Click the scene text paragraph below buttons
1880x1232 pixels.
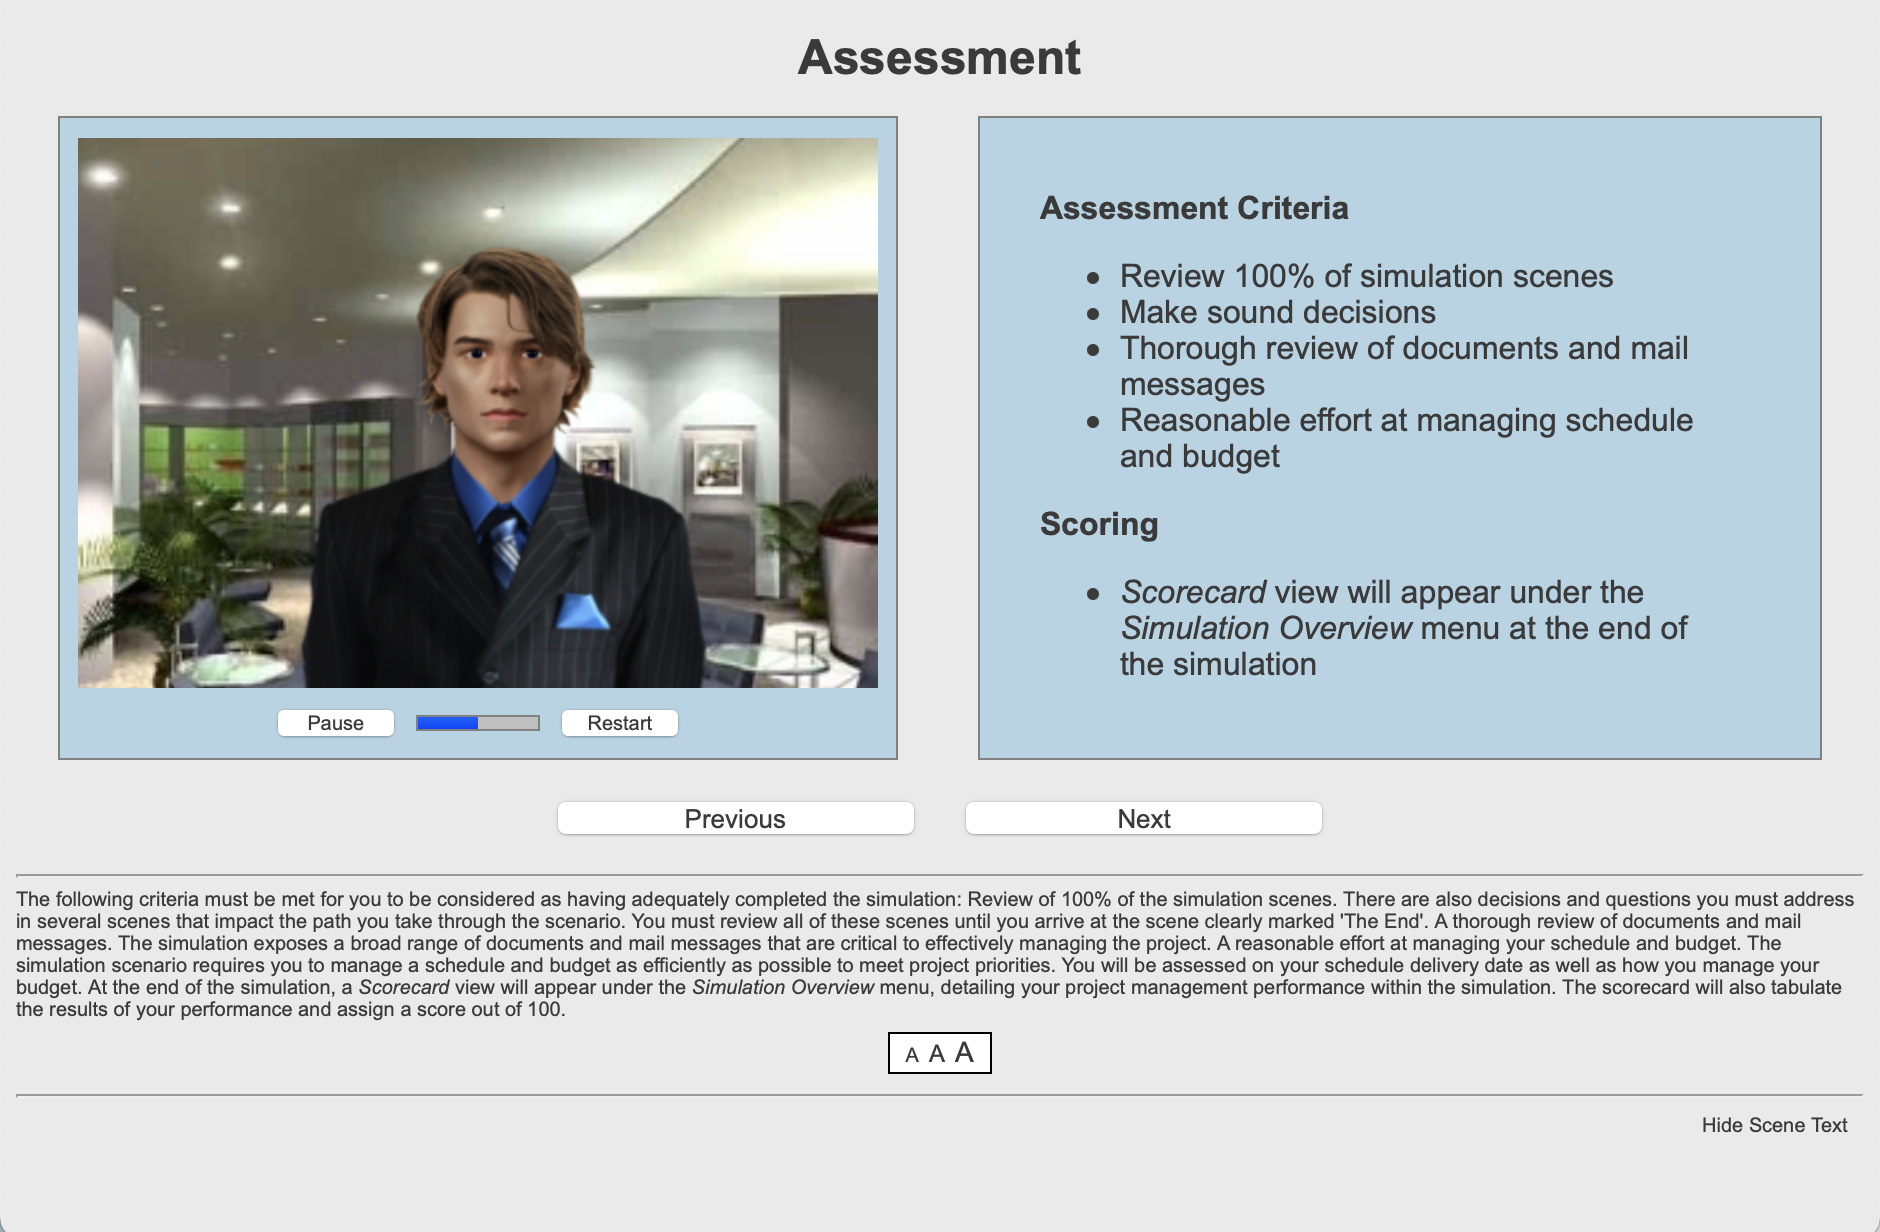click(936, 954)
